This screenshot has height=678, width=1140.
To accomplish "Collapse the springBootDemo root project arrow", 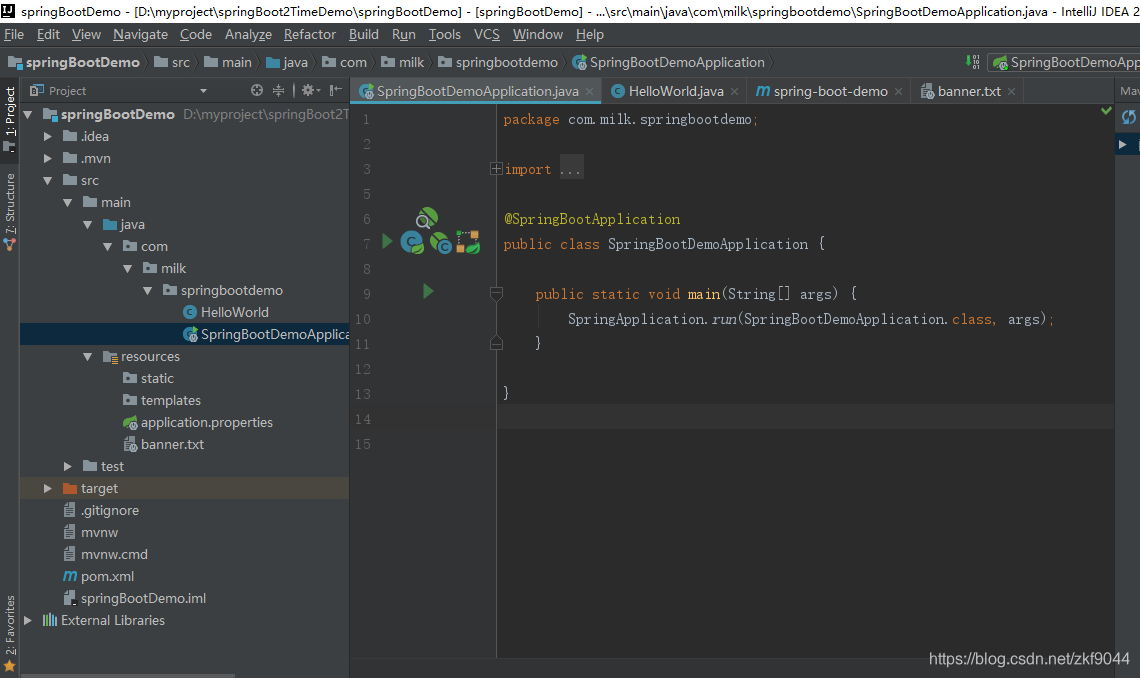I will pyautogui.click(x=28, y=115).
